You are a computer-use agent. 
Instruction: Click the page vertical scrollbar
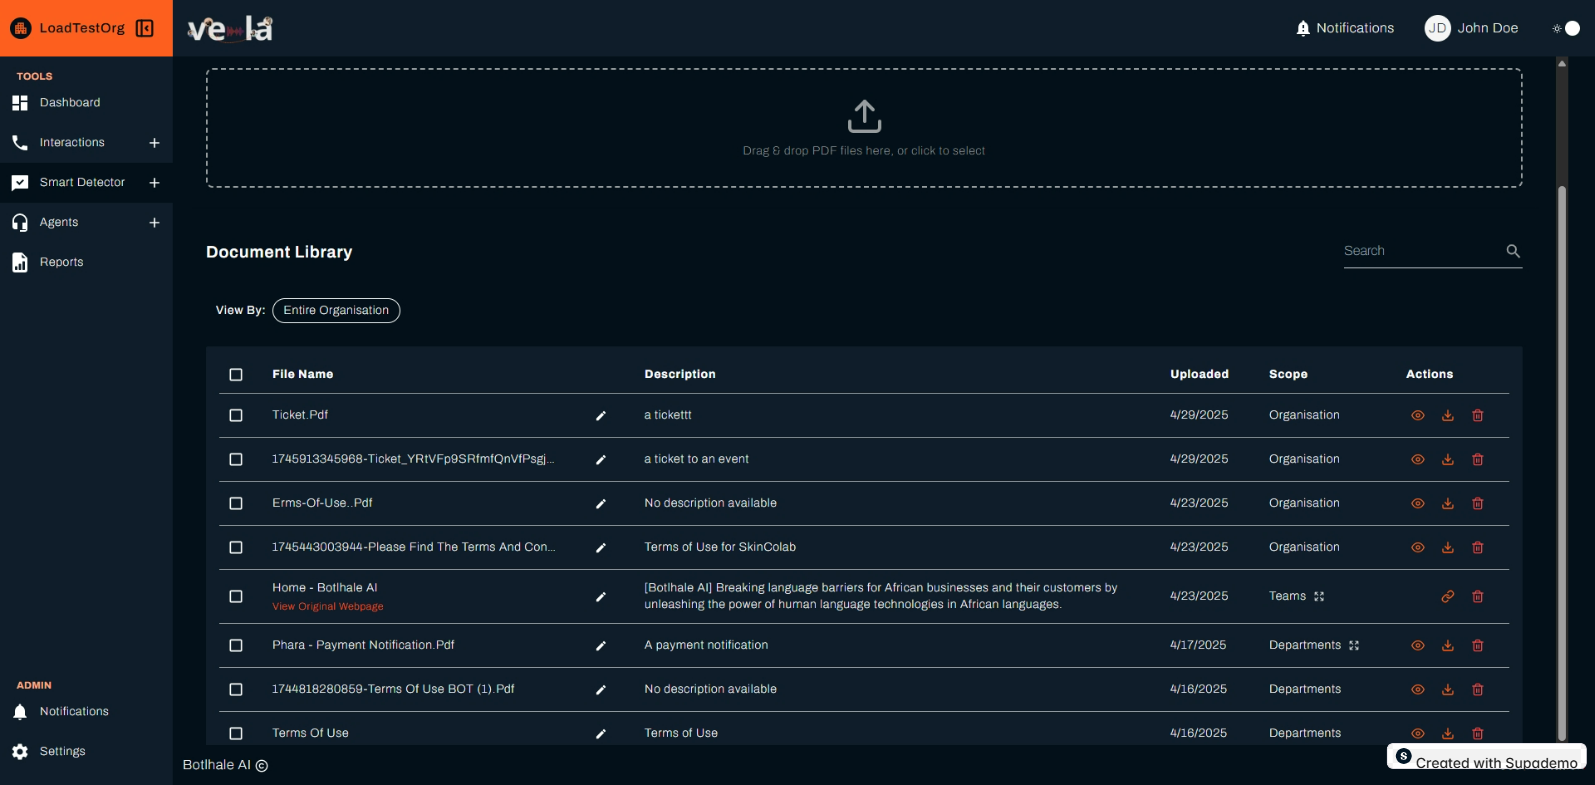[x=1562, y=463]
